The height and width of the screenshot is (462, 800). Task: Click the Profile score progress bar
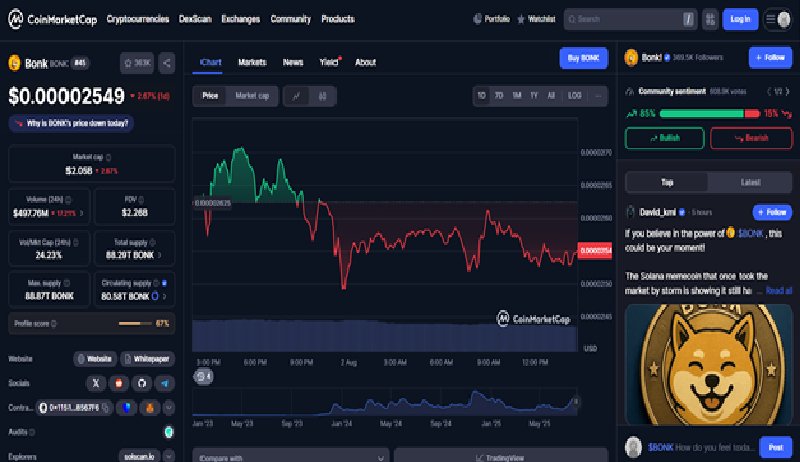(x=135, y=323)
